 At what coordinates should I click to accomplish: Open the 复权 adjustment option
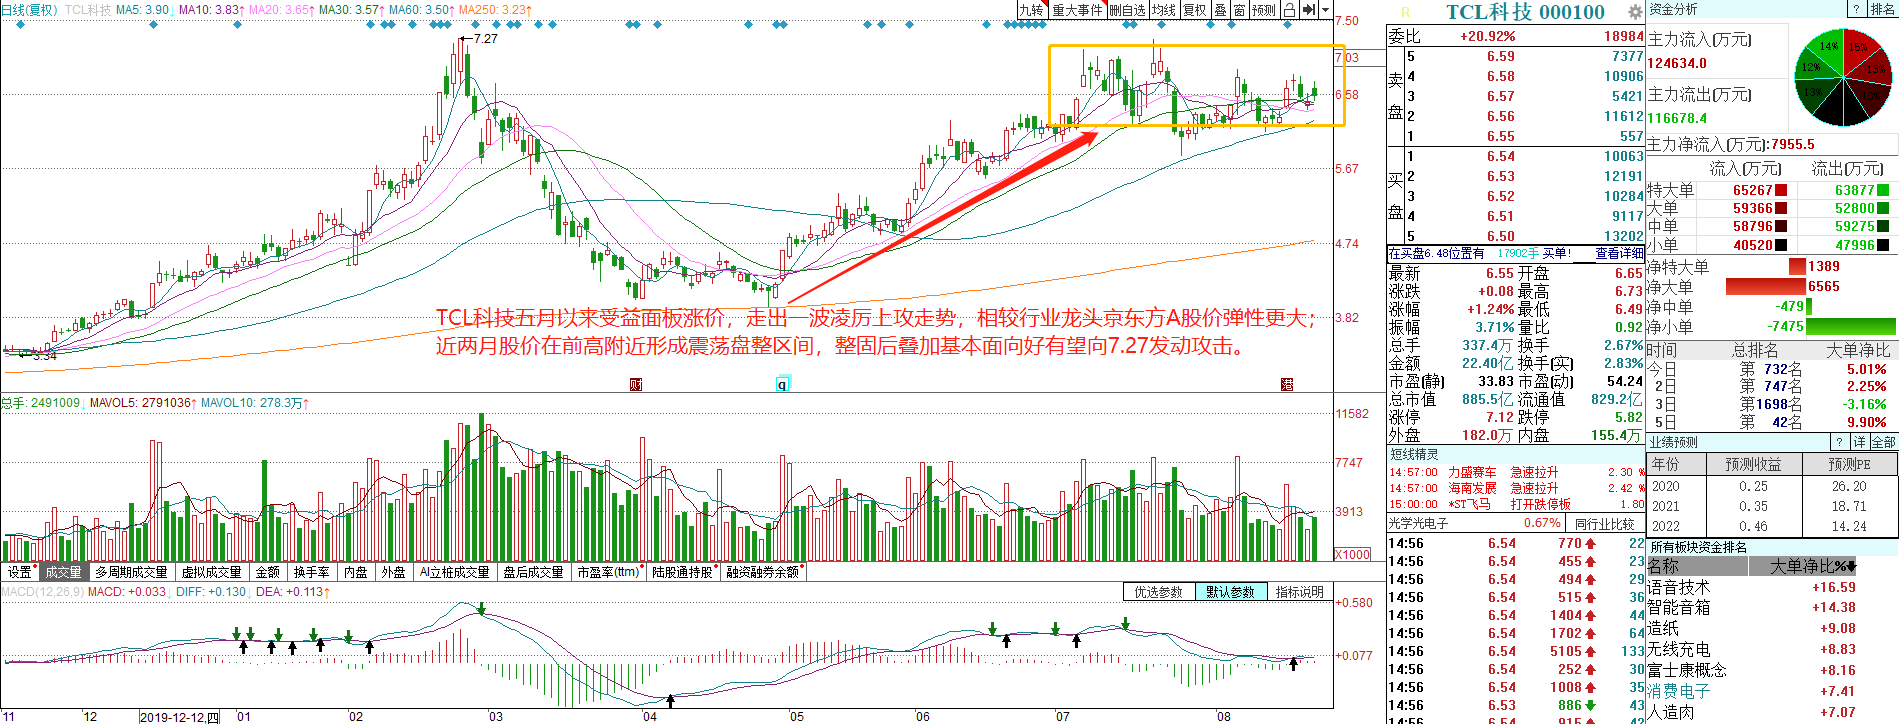(x=1195, y=10)
